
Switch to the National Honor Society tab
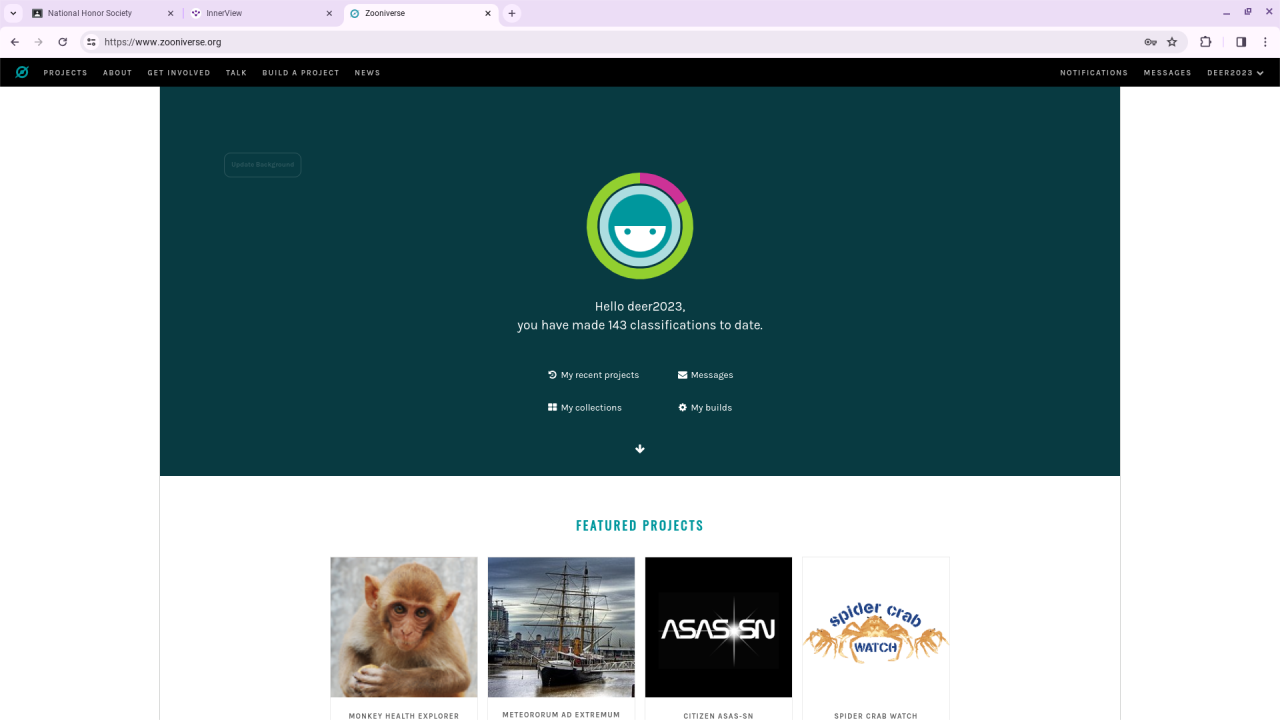99,14
